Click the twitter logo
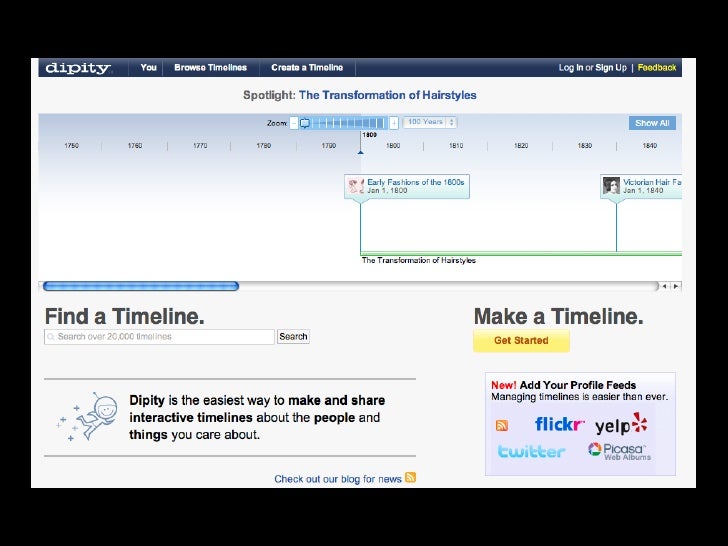 coord(532,451)
